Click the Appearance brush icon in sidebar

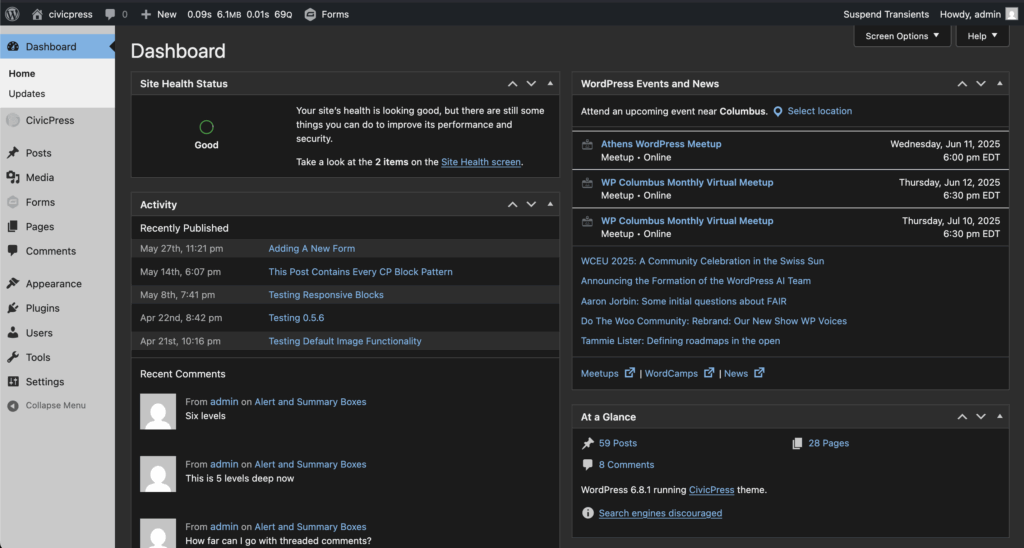[x=13, y=283]
